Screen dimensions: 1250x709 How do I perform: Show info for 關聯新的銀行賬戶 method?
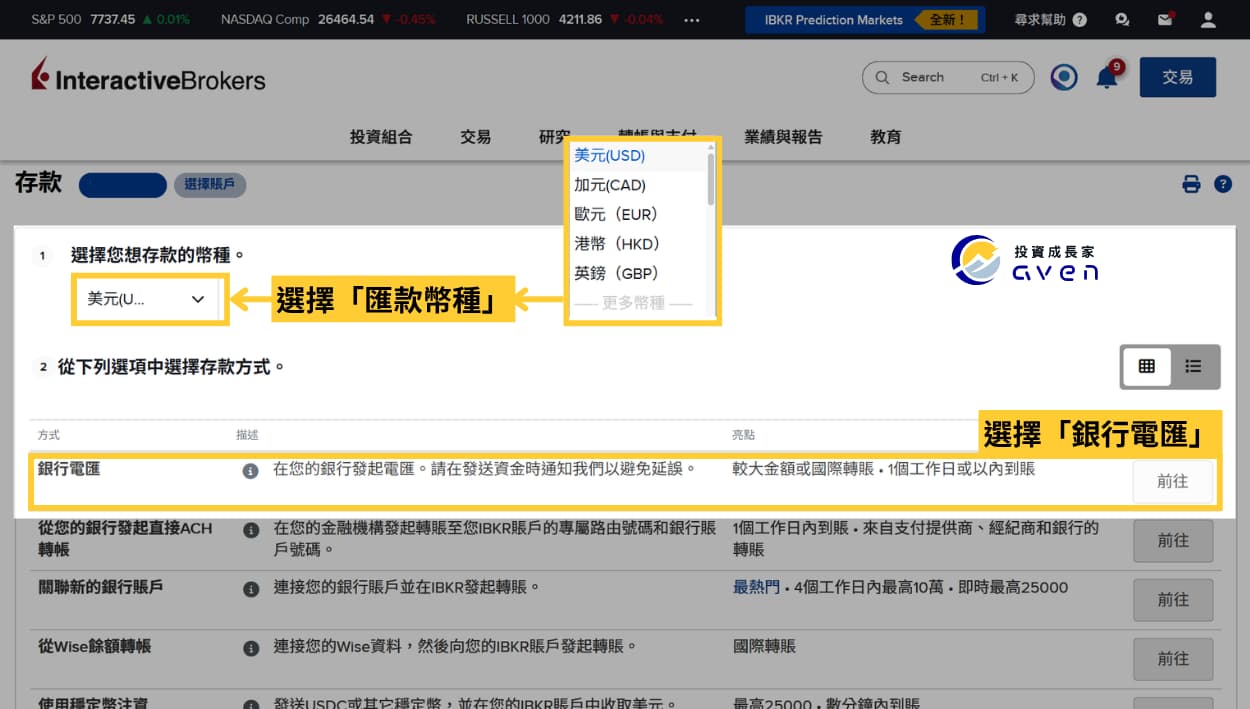click(x=251, y=588)
